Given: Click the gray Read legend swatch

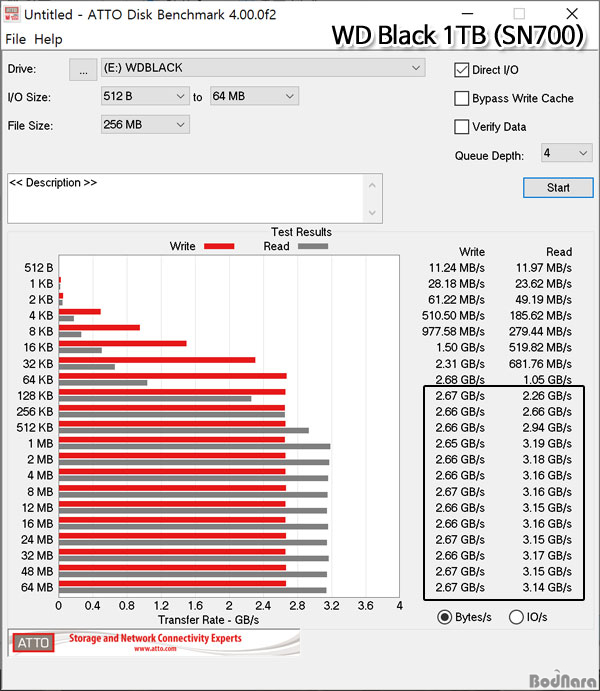Looking at the screenshot, I should point(313,246).
